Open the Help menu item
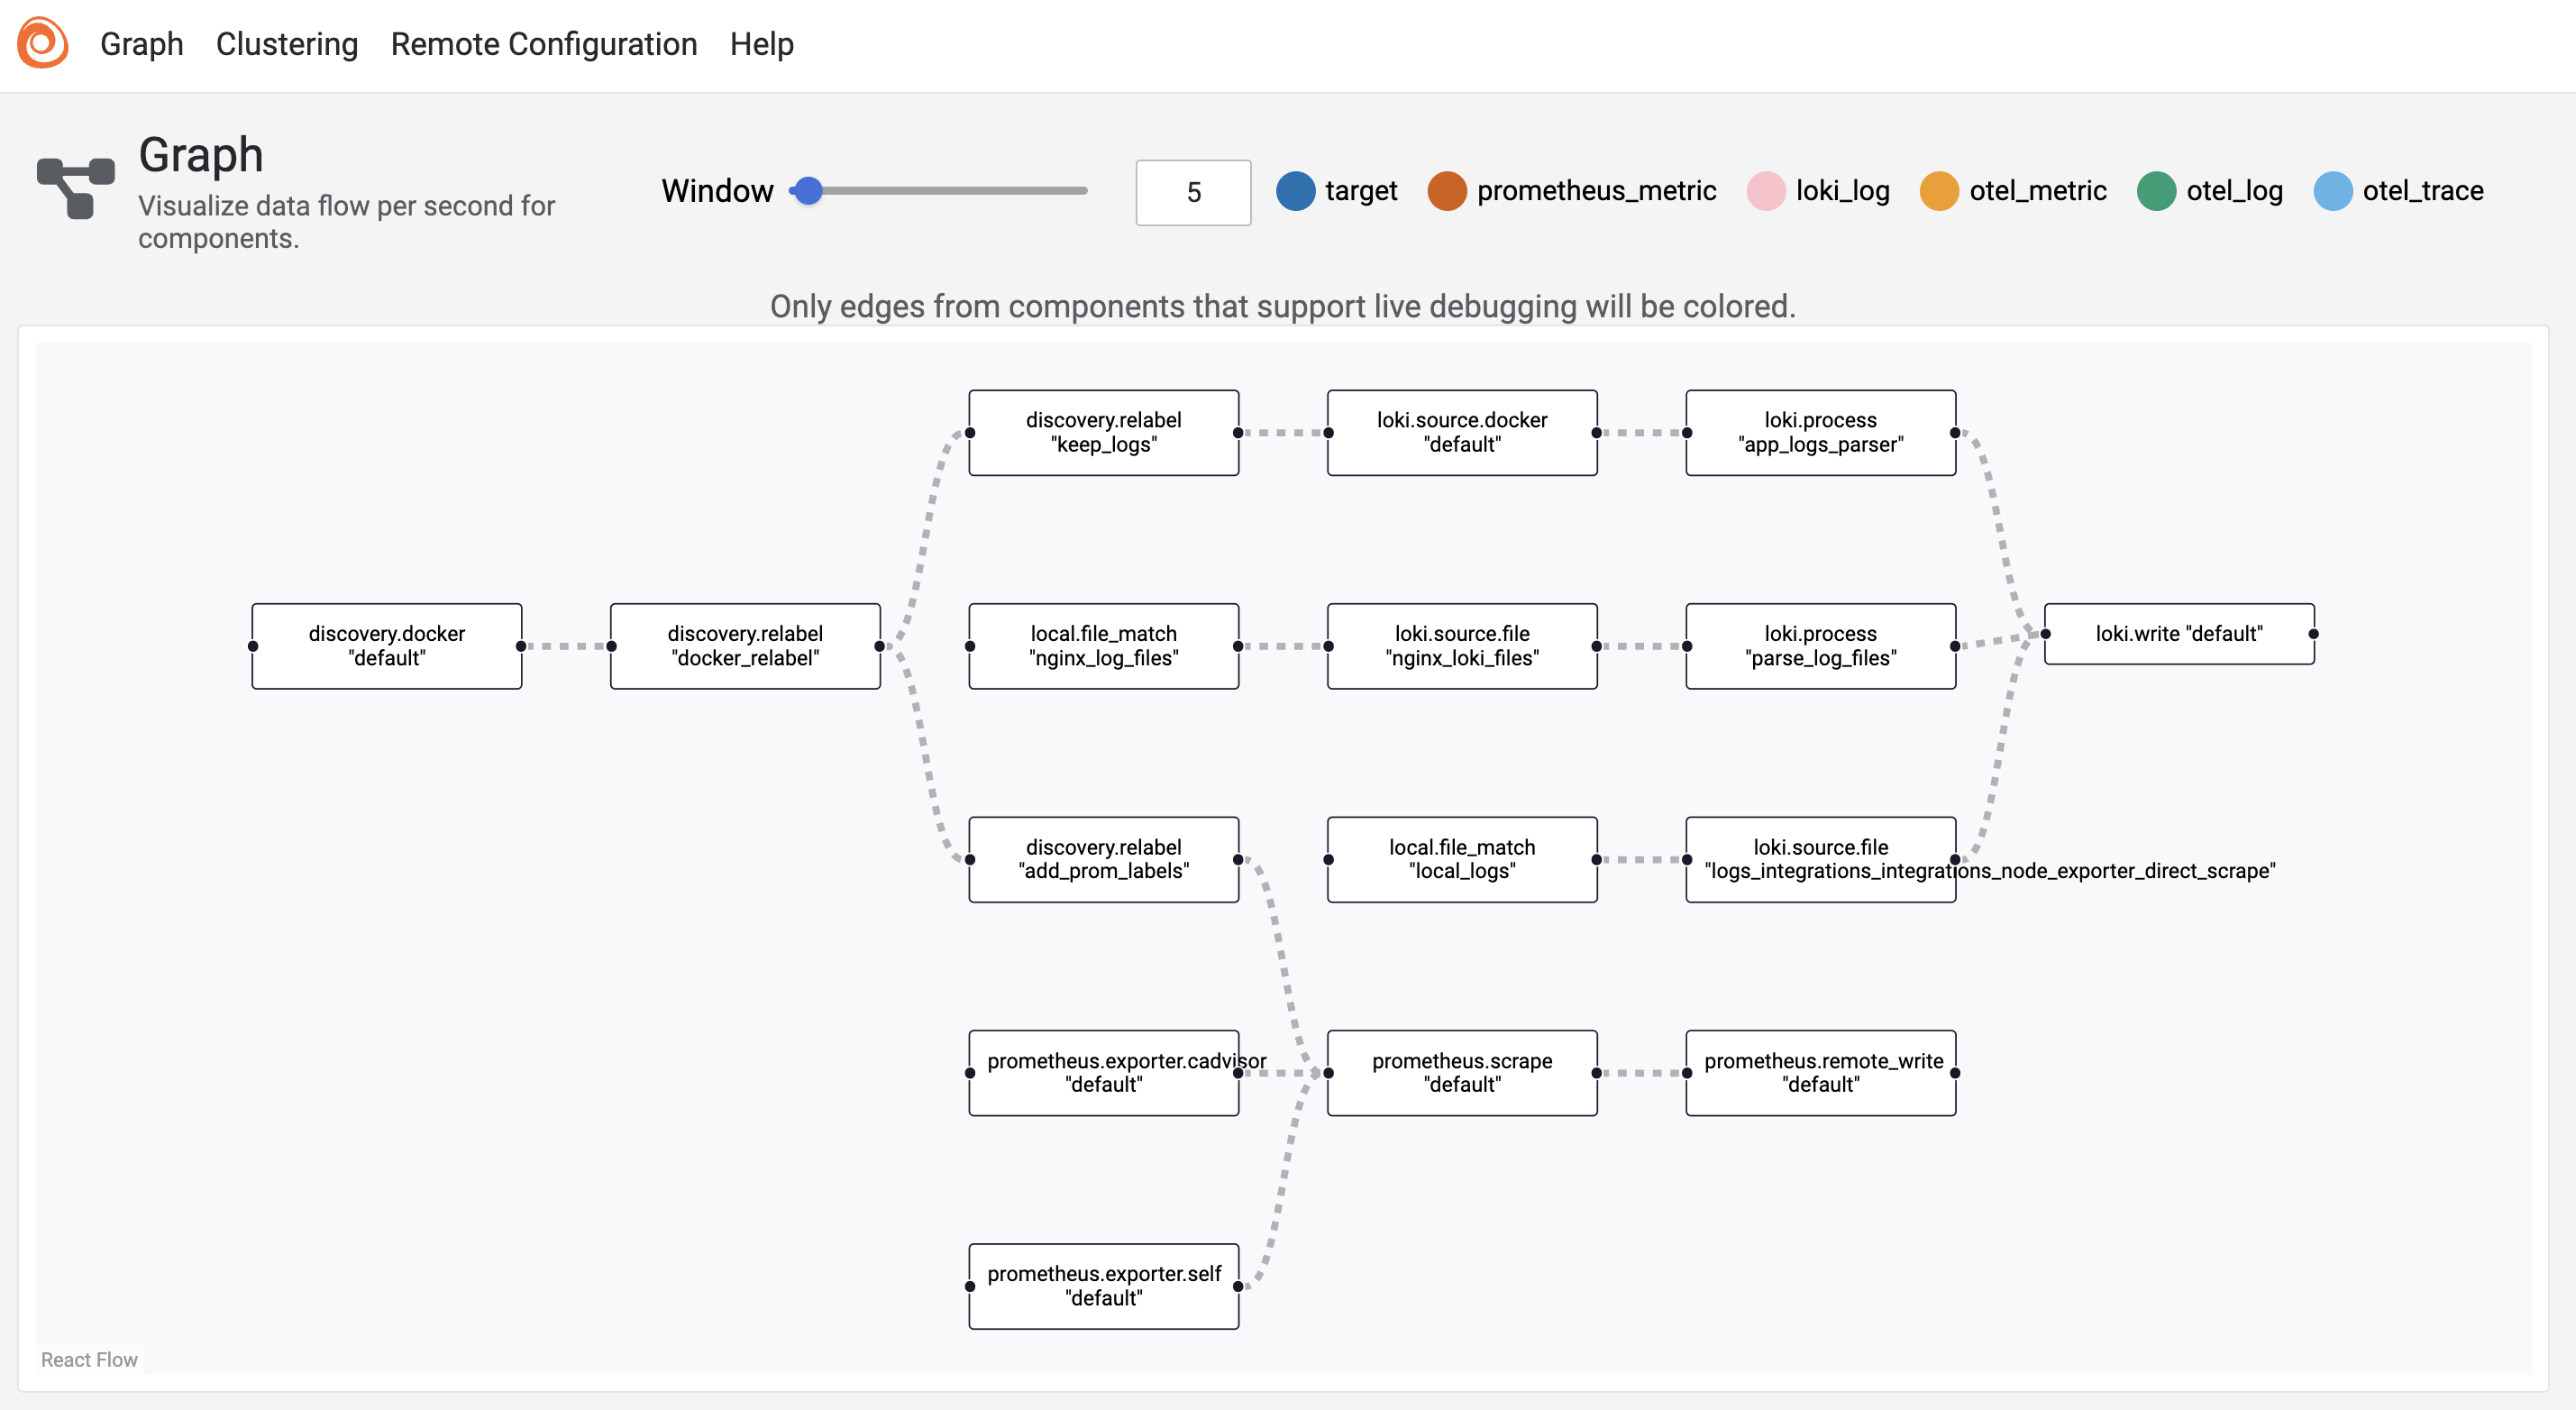 point(761,44)
